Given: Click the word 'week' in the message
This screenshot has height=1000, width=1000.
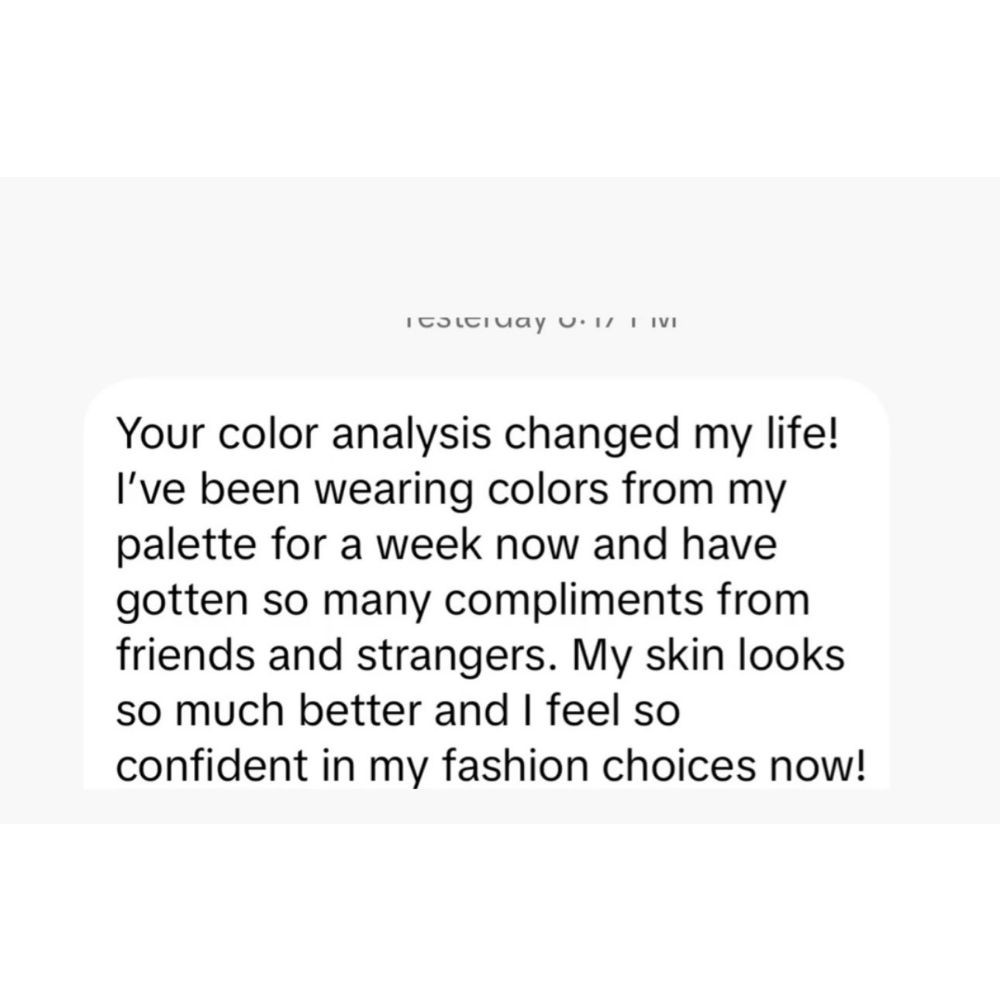Looking at the screenshot, I should 429,546.
